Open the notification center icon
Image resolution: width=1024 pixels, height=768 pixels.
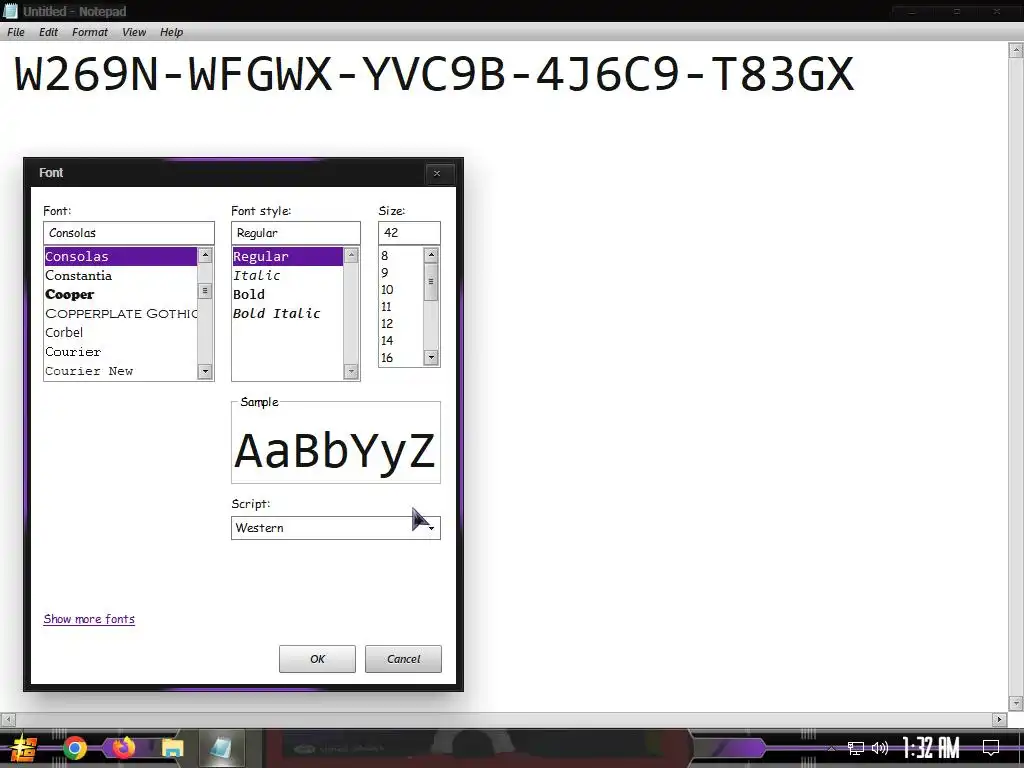click(x=991, y=748)
